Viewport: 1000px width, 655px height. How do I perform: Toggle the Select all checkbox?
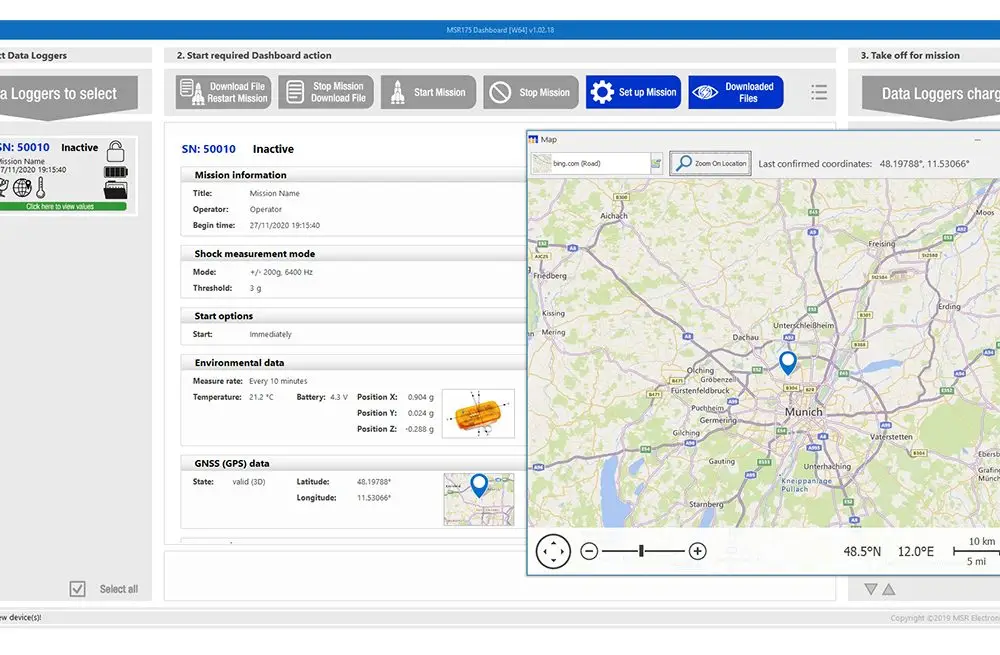pos(78,589)
